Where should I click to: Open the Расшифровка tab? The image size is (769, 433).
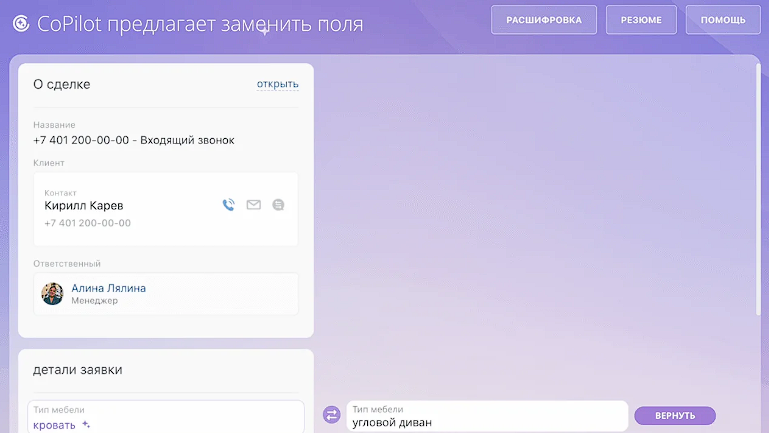[x=544, y=20]
